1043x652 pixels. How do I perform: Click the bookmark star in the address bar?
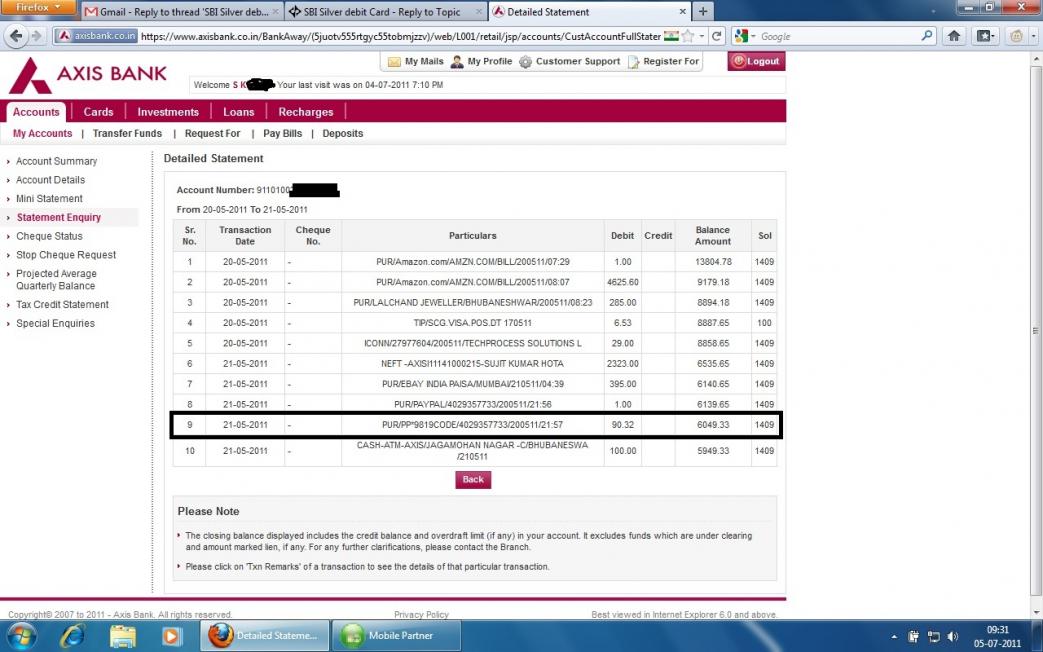coord(688,36)
